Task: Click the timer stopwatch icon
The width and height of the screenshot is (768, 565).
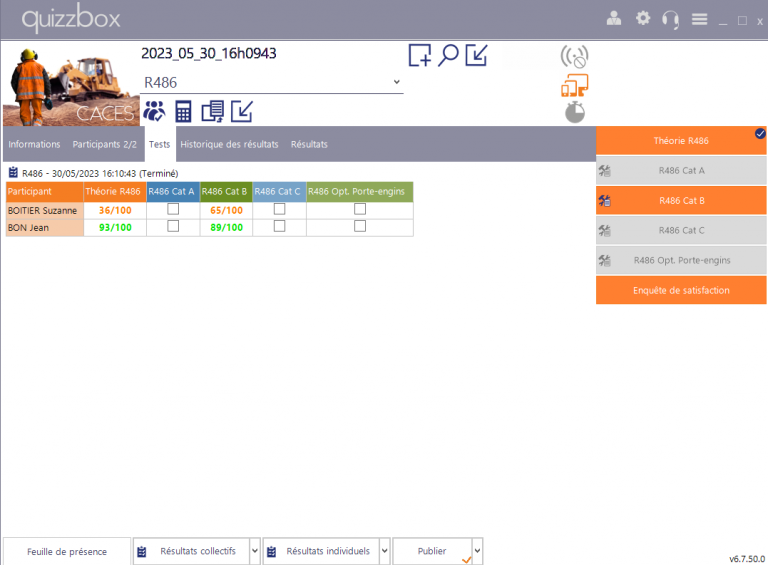Action: coord(574,112)
